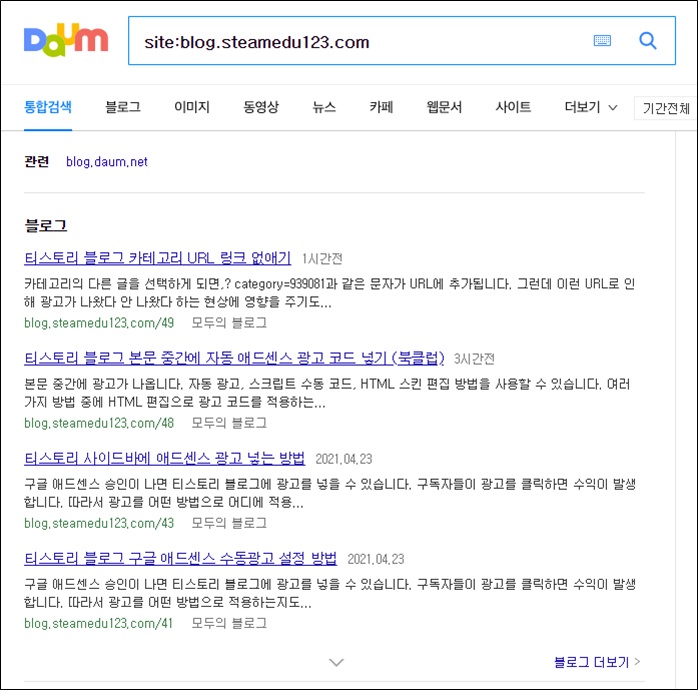
Task: Click the 3시간전 timestamp
Action: pyautogui.click(x=474, y=359)
